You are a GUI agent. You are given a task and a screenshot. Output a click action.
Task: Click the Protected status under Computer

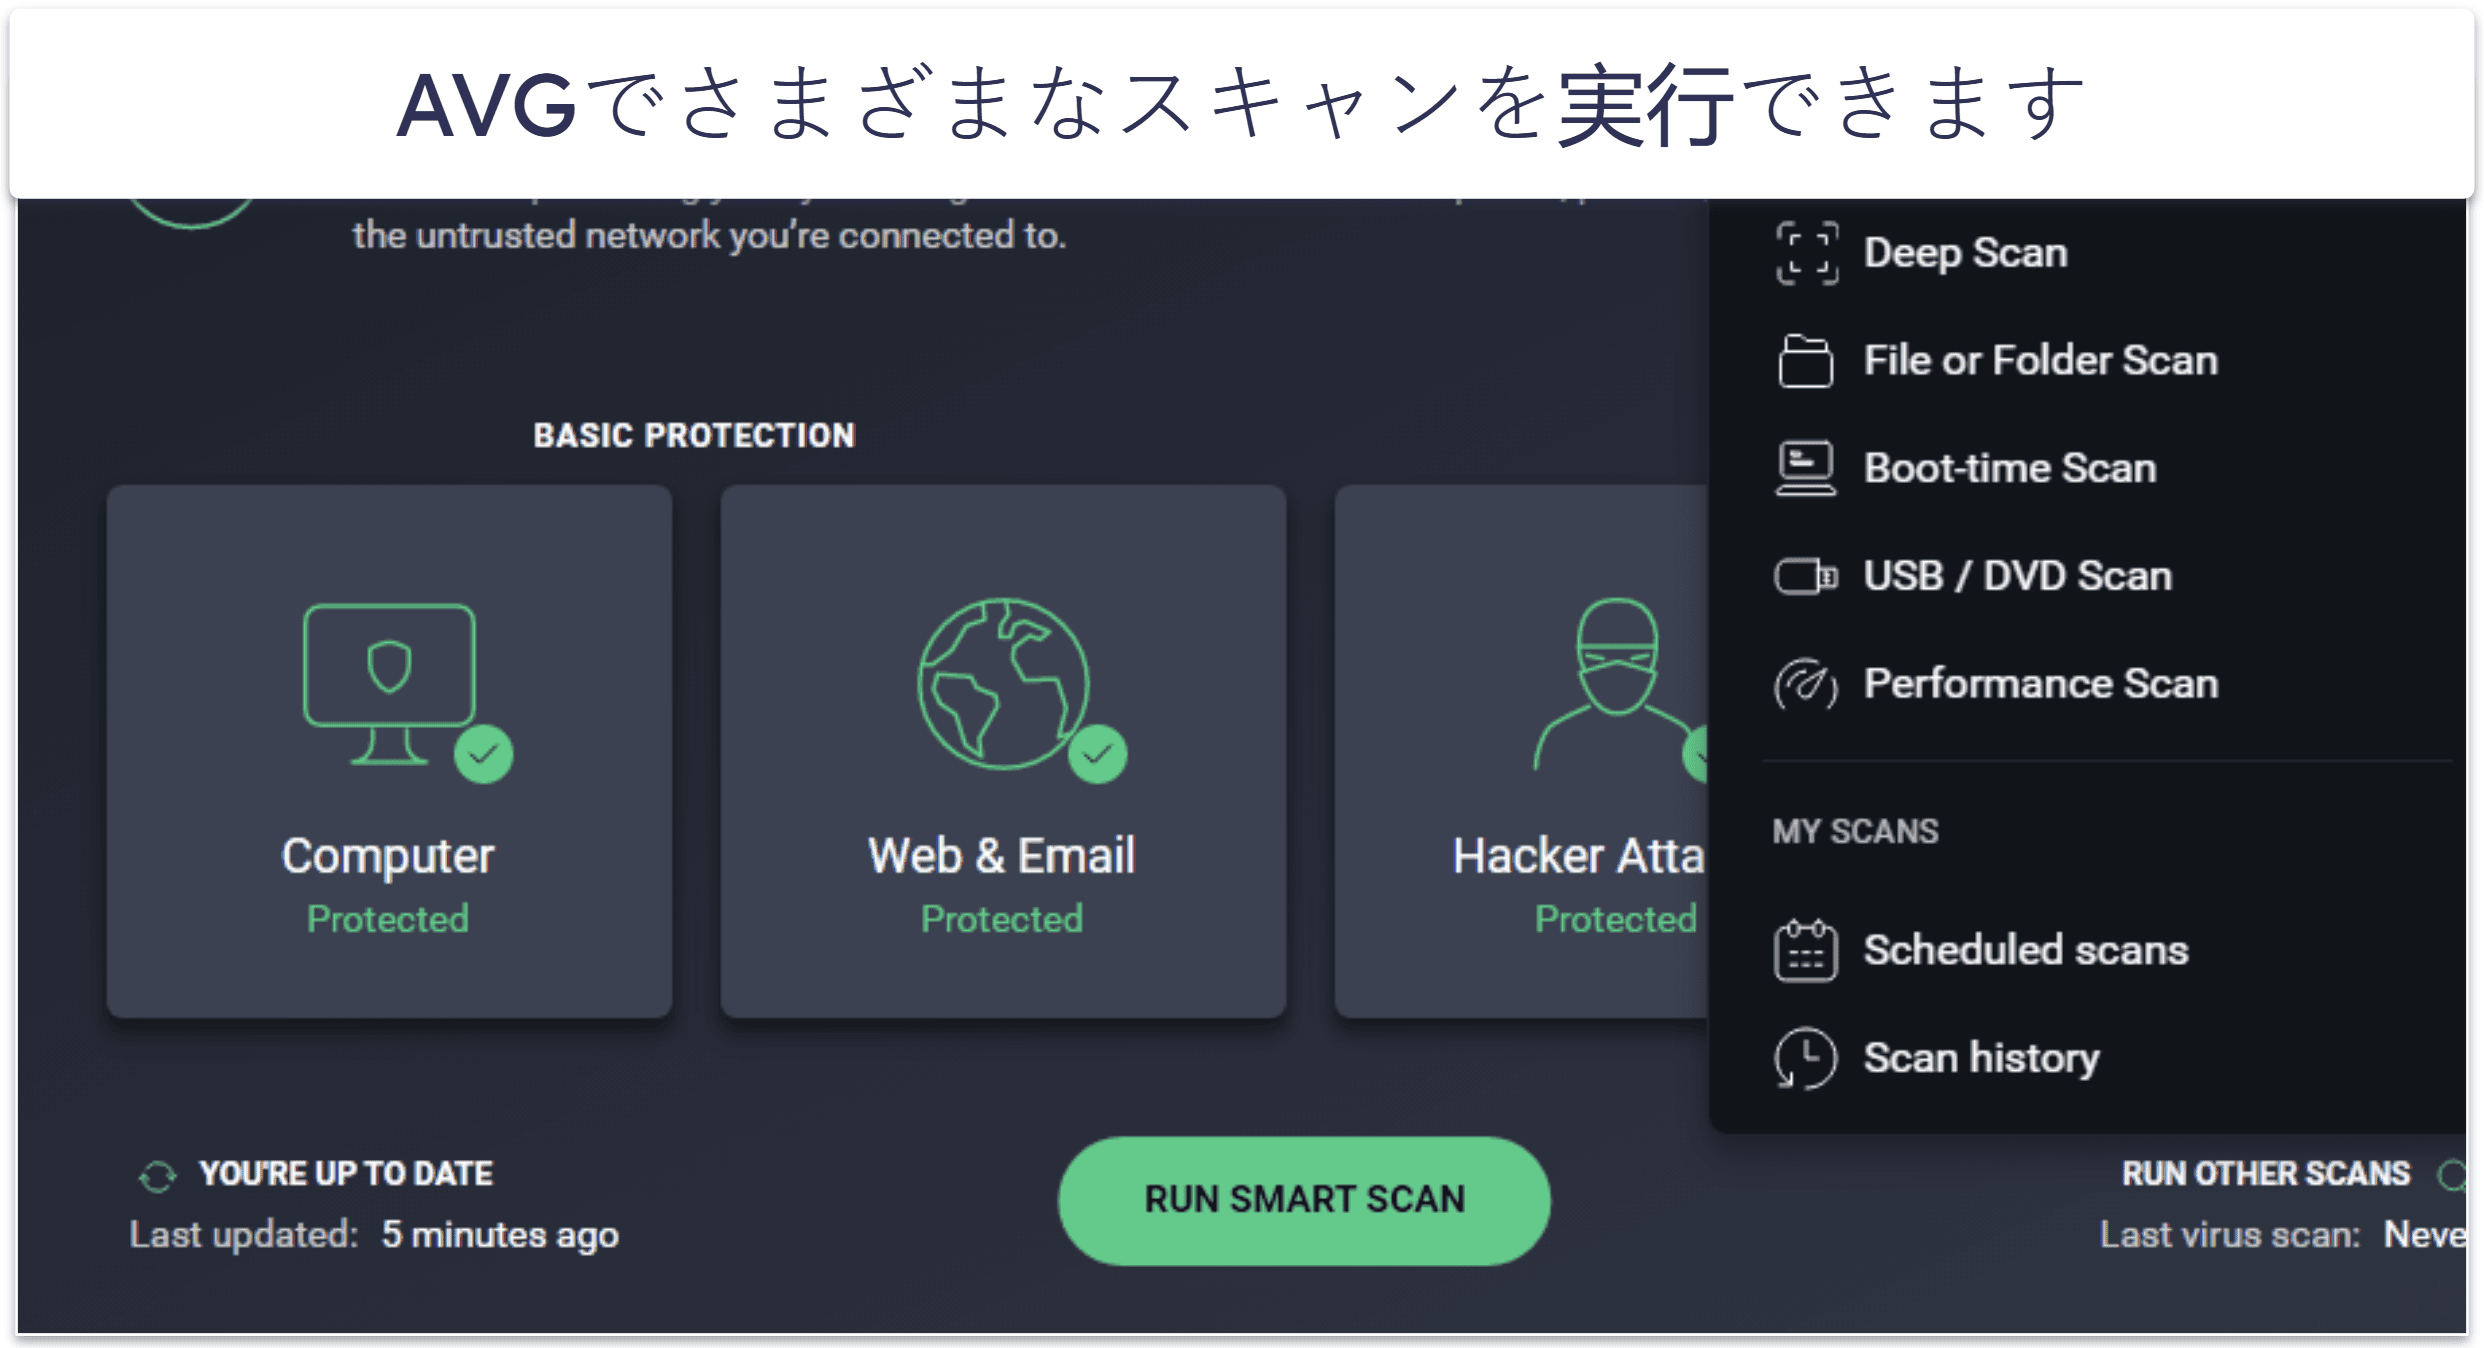(388, 919)
